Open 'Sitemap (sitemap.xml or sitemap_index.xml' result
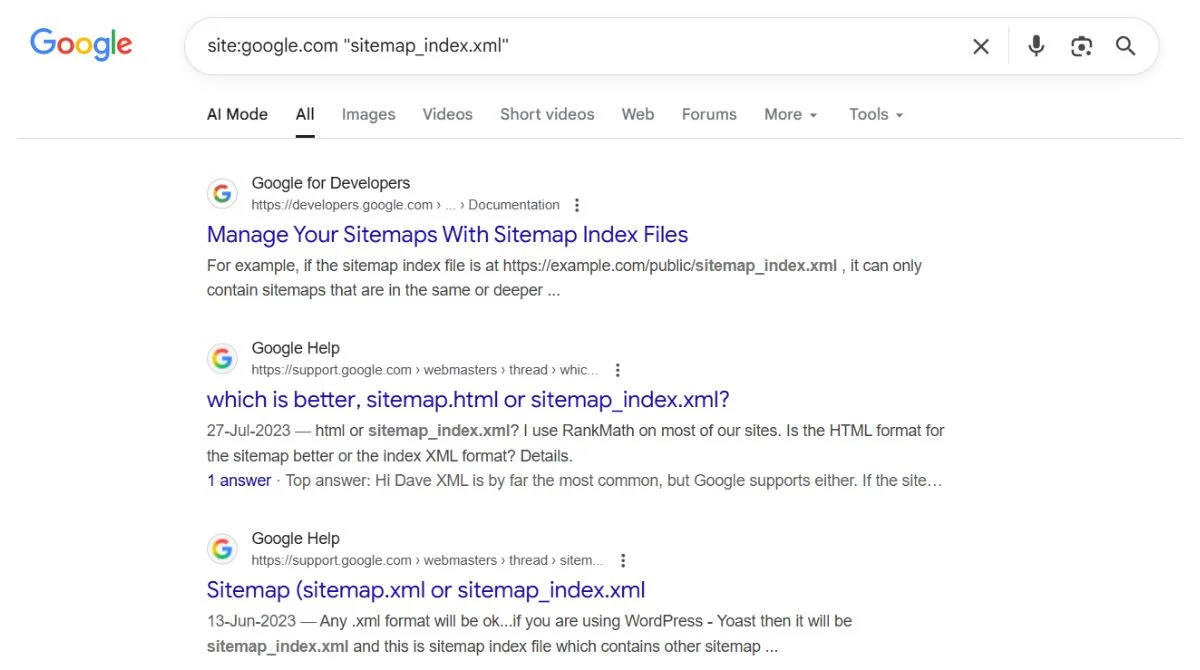This screenshot has width=1200, height=670. [426, 590]
